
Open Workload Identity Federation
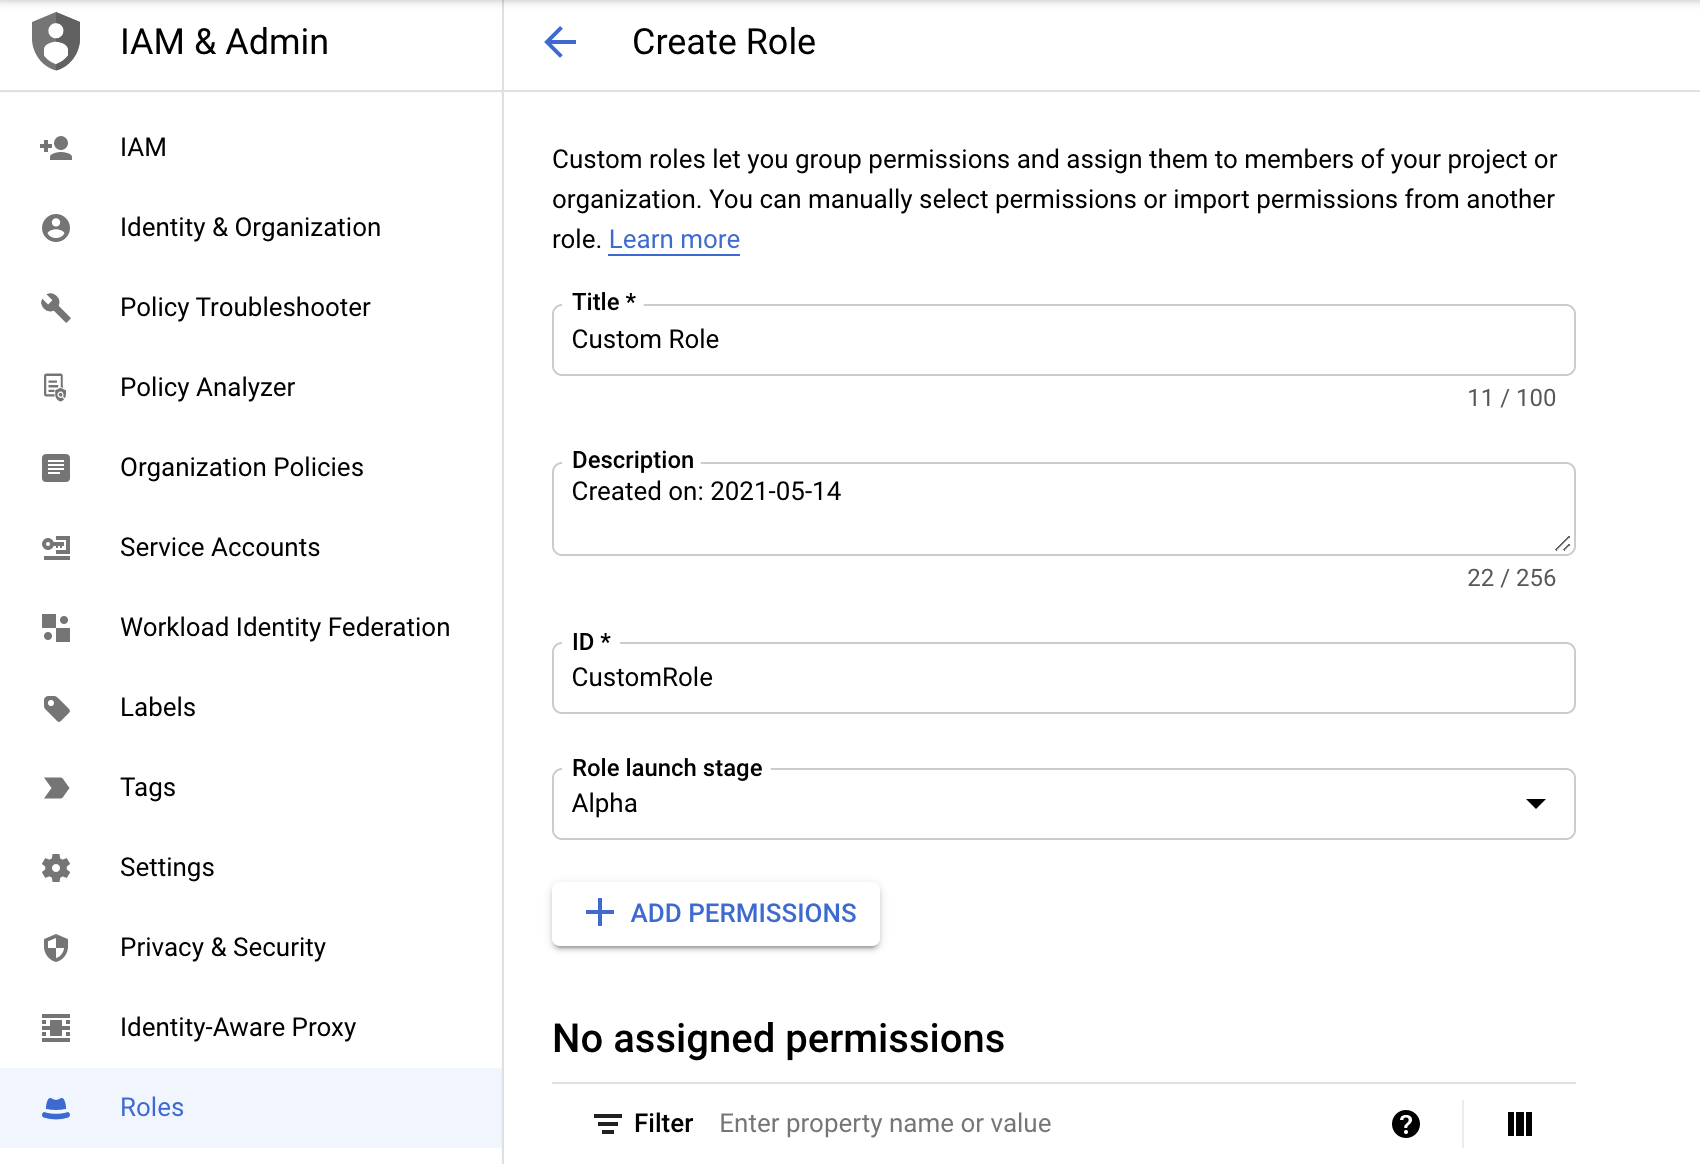tap(251, 627)
